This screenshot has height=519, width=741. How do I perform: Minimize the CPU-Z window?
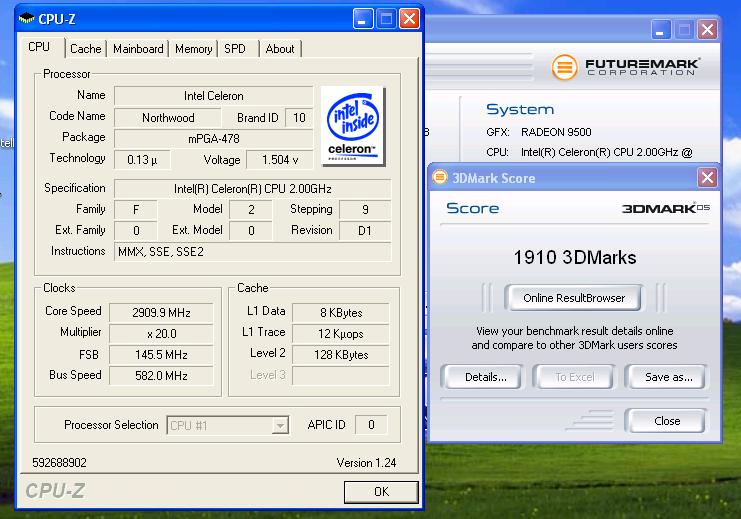tap(363, 19)
